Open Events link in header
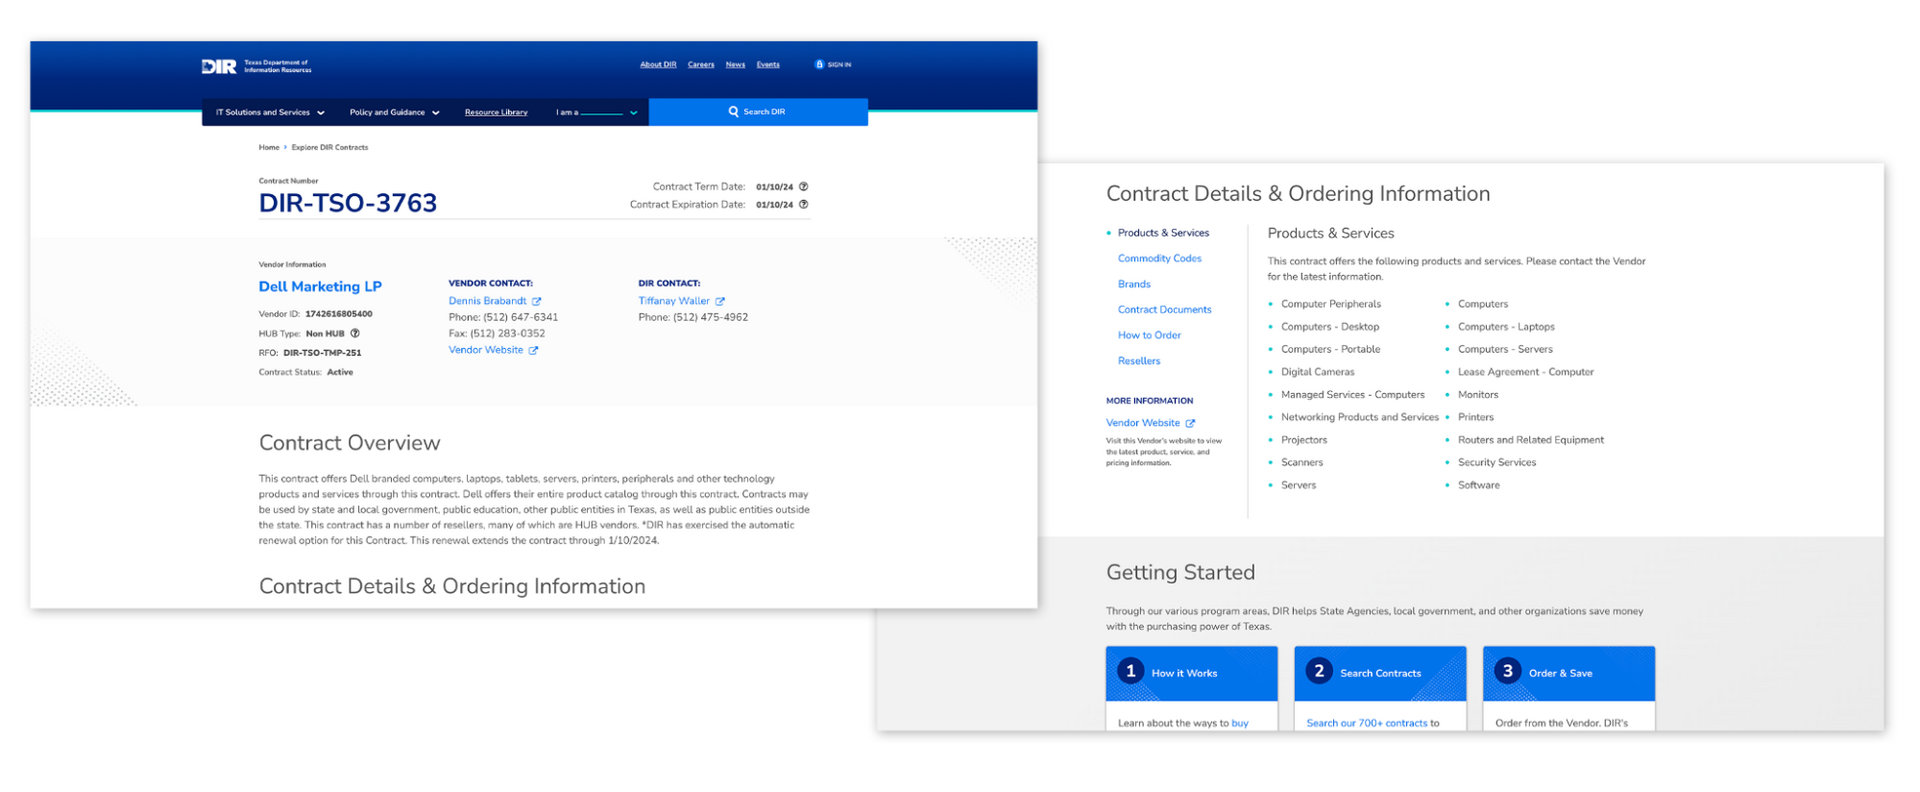The image size is (1920, 792). click(768, 64)
